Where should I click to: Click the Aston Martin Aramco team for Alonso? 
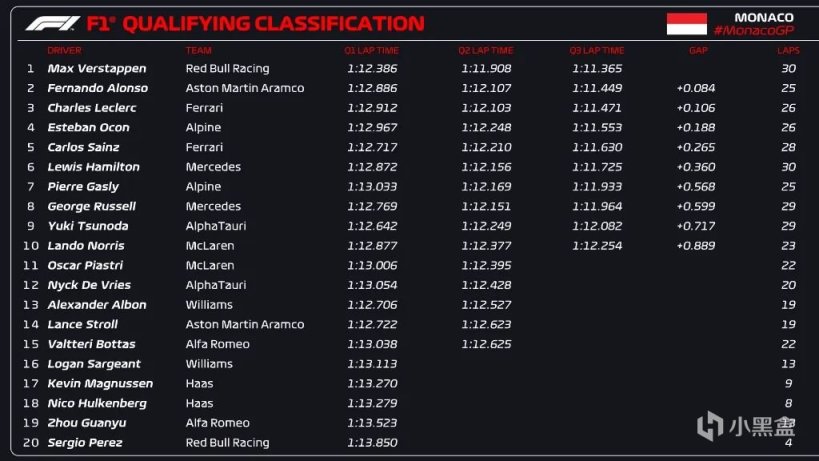[245, 88]
